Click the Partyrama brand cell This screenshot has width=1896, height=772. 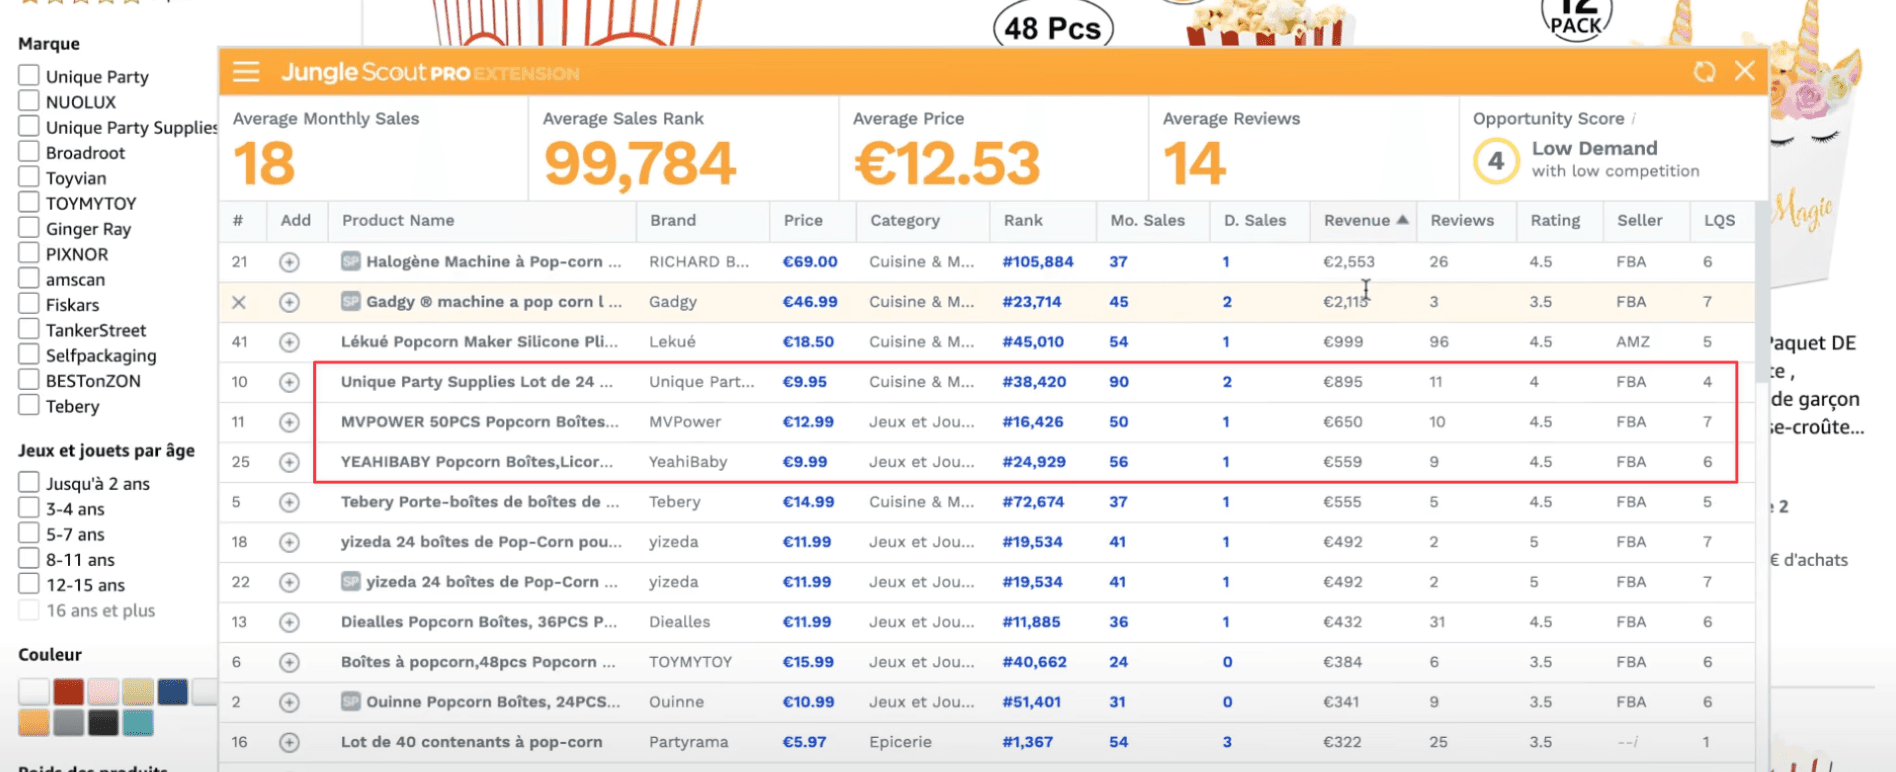click(689, 742)
